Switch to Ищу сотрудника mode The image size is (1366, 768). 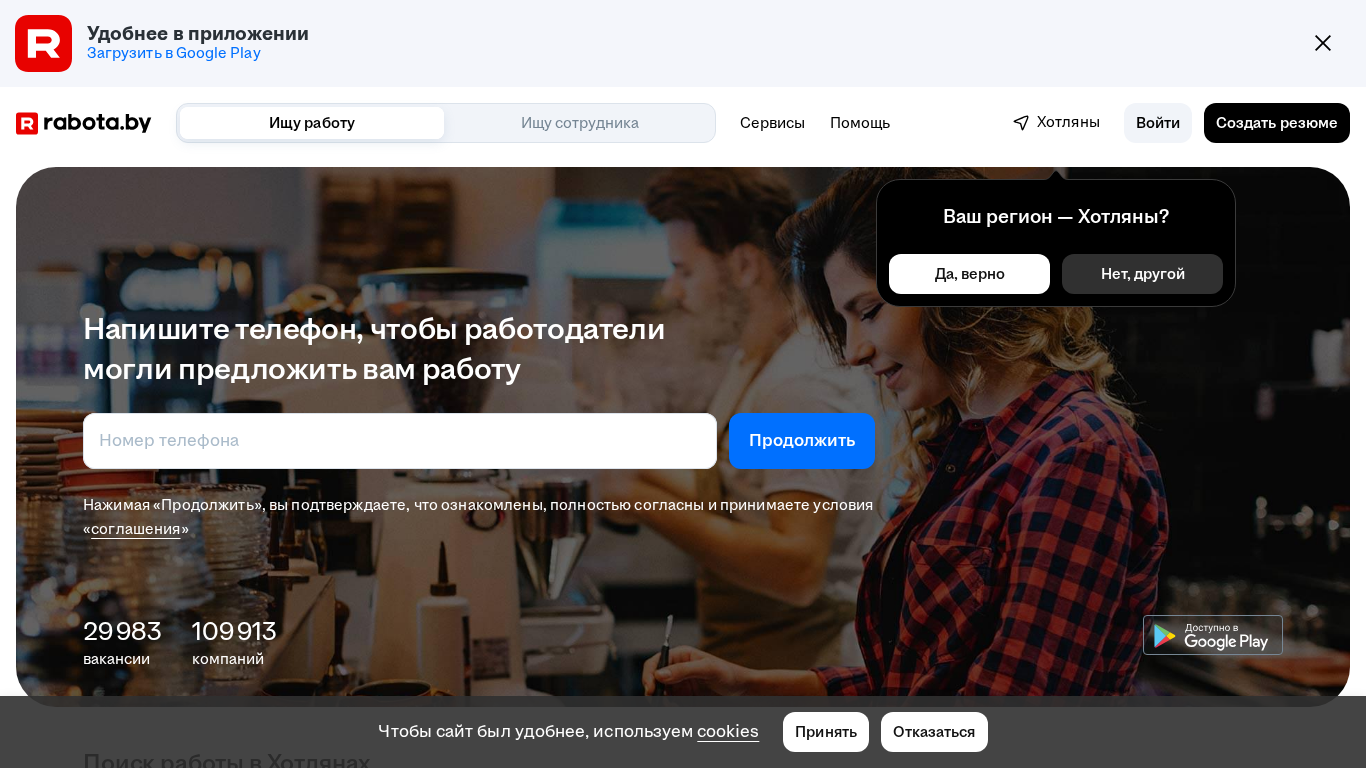[x=580, y=123]
